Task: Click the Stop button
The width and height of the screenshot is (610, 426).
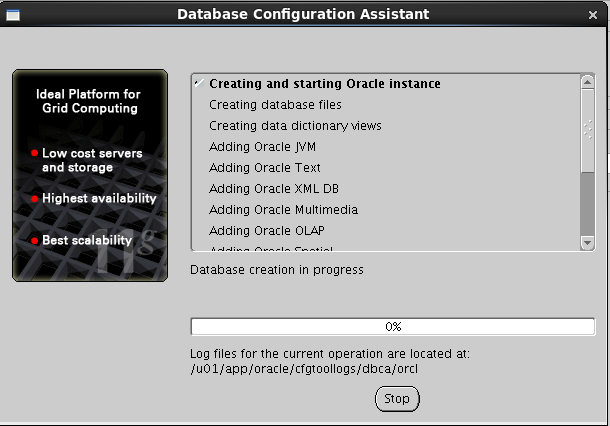Action: click(397, 399)
